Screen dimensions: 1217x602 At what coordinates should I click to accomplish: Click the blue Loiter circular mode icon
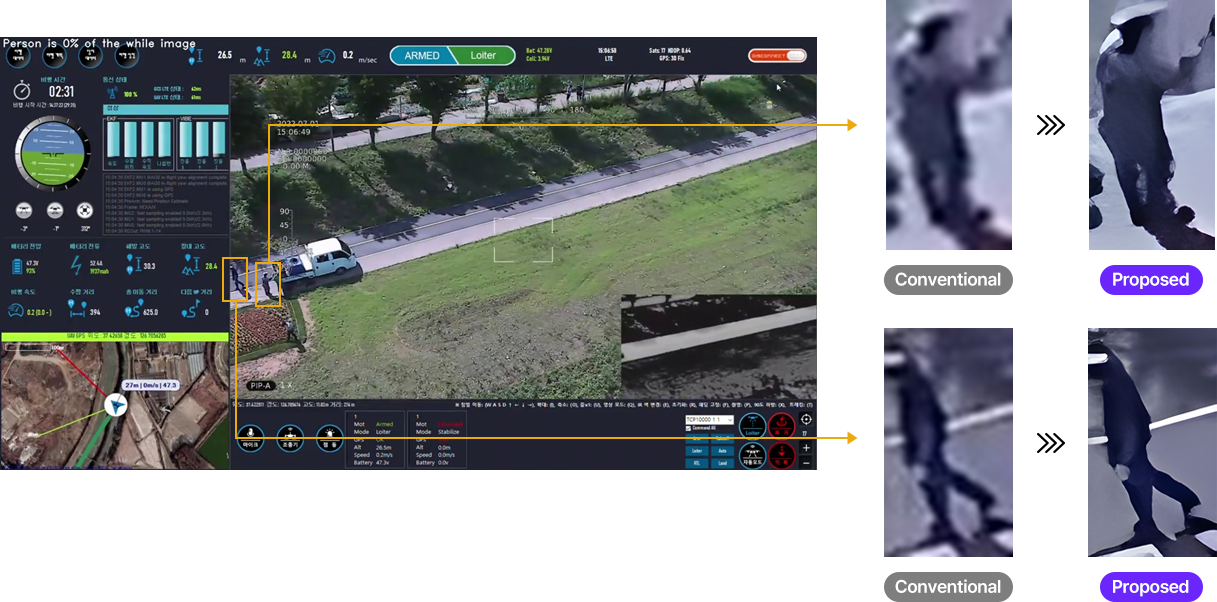click(x=752, y=426)
